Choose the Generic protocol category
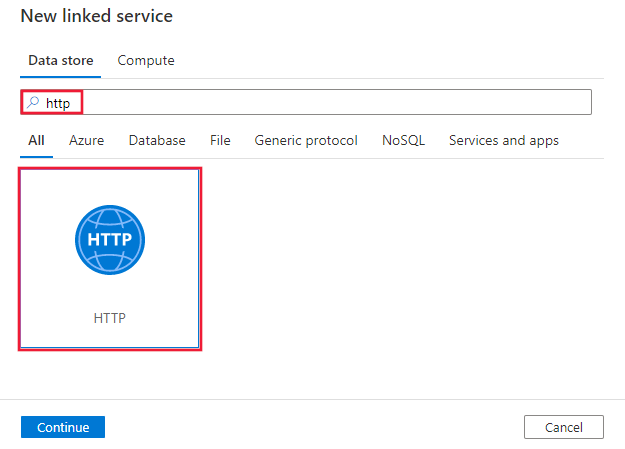The image size is (625, 449). tap(306, 141)
